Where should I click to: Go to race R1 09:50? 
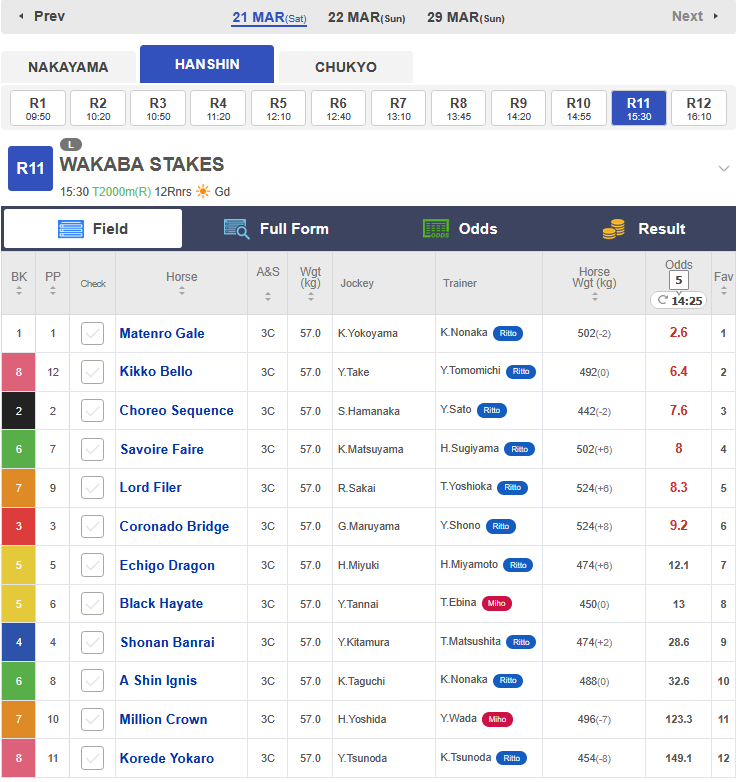click(x=38, y=108)
